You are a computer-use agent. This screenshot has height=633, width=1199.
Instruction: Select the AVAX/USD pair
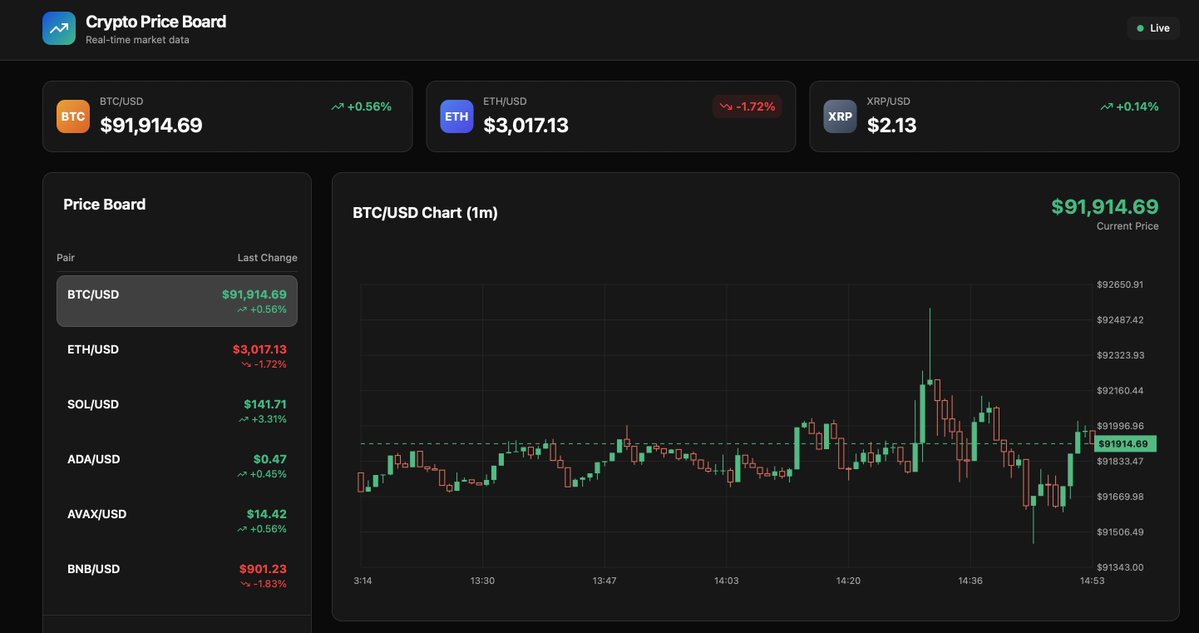point(177,520)
